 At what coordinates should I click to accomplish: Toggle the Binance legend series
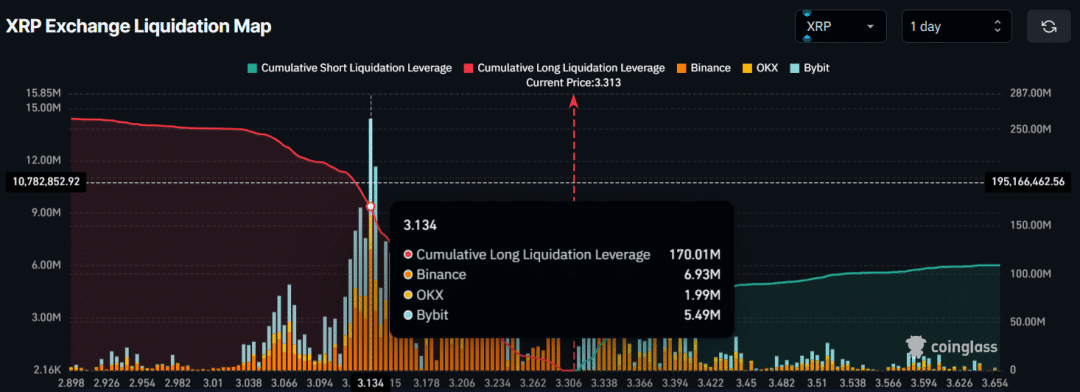[703, 68]
